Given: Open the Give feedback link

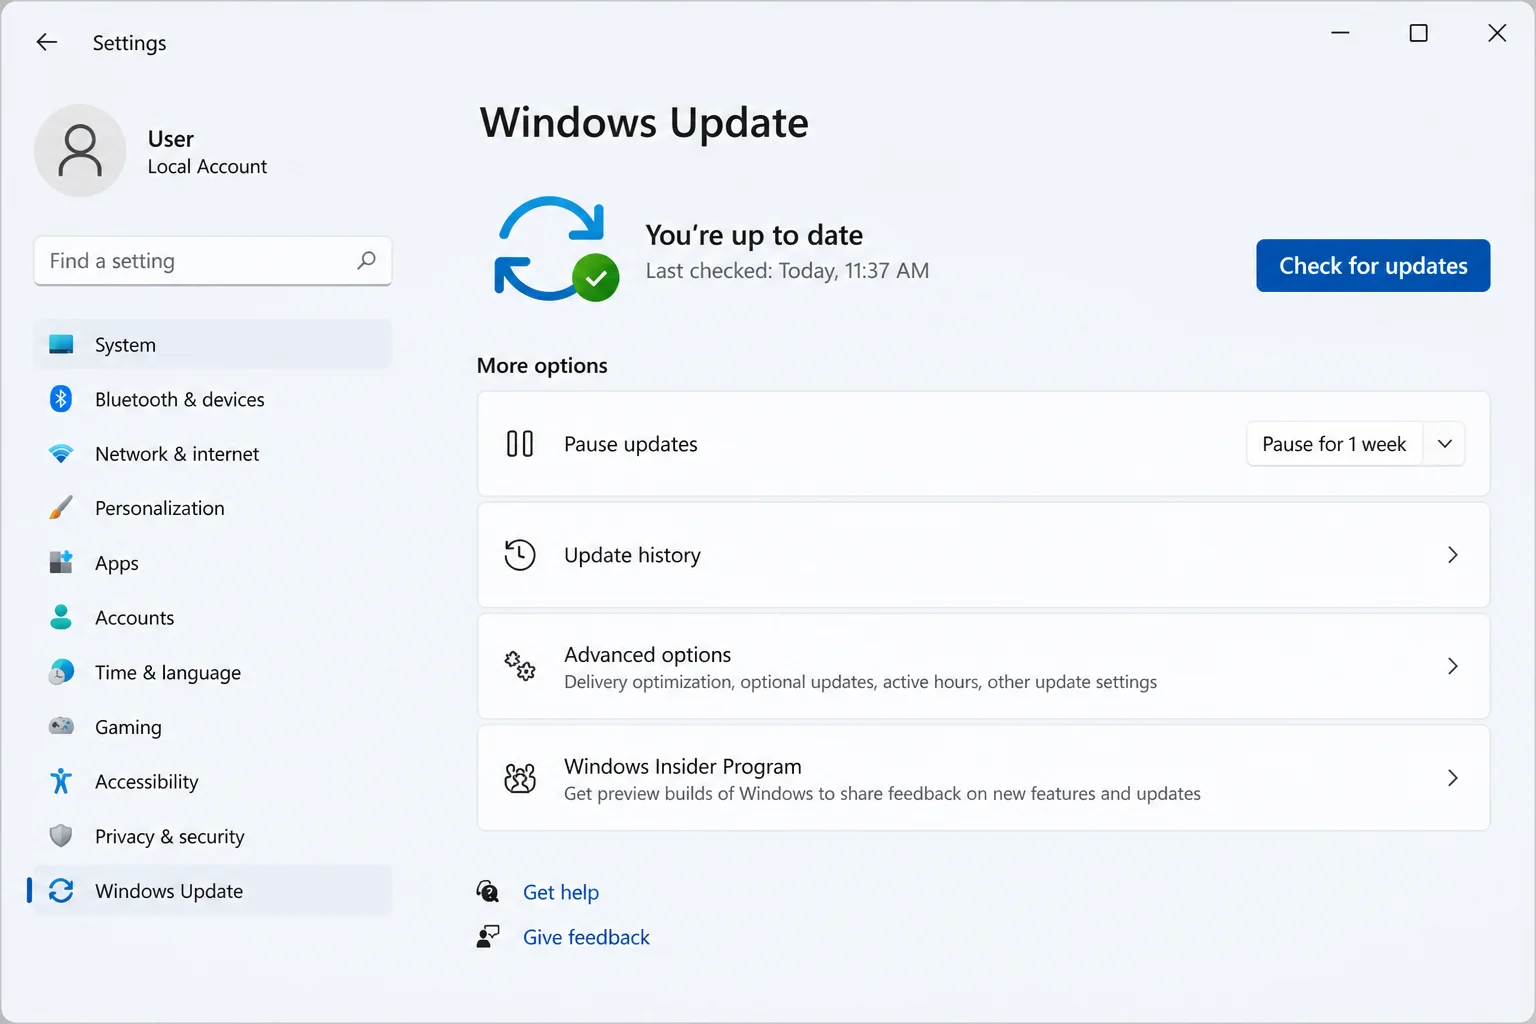Looking at the screenshot, I should (586, 937).
